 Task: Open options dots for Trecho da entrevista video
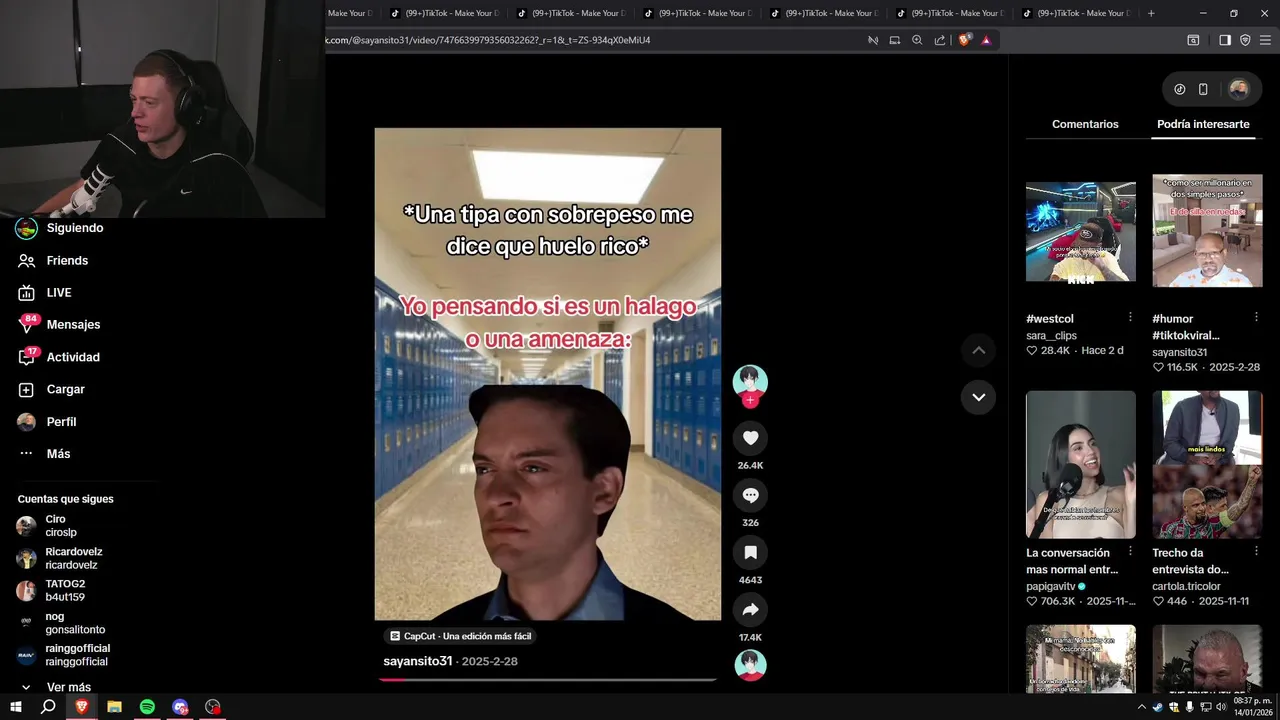(x=1257, y=551)
